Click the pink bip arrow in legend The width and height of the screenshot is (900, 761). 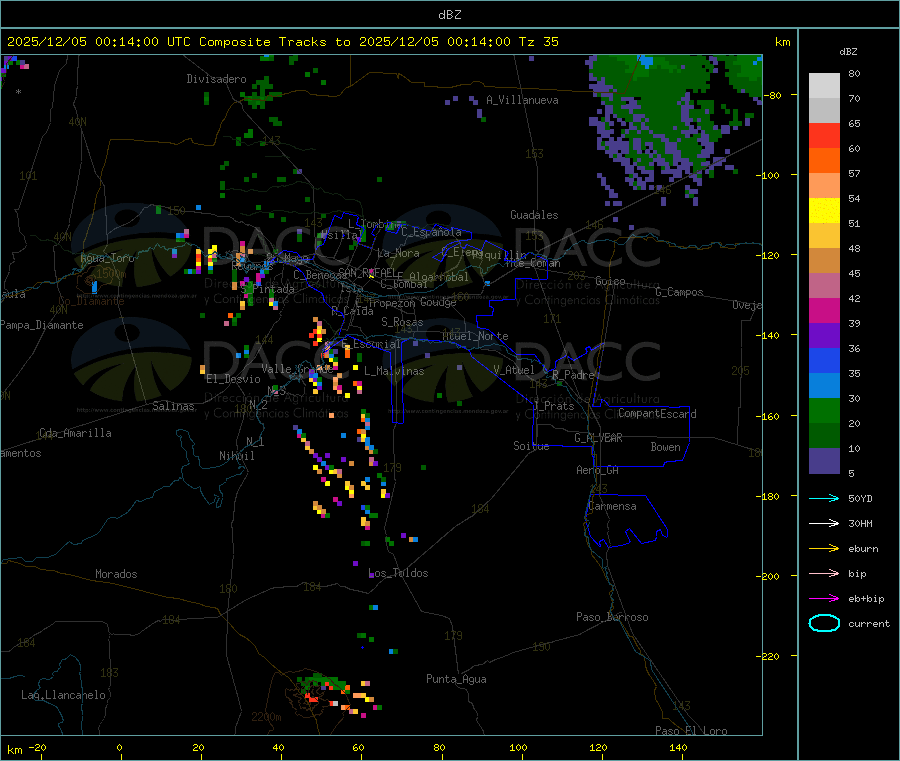pyautogui.click(x=824, y=573)
